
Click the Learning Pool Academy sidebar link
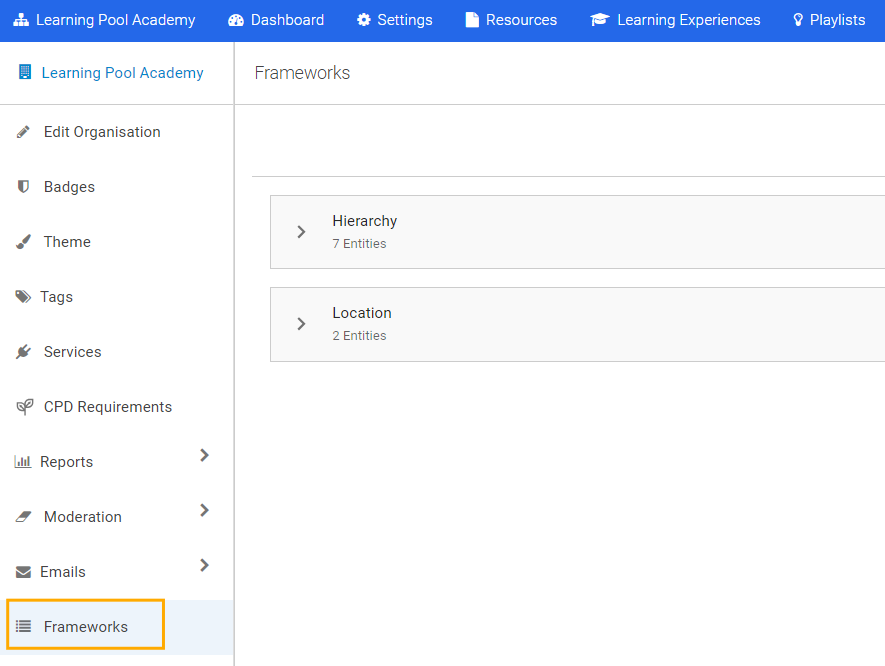pyautogui.click(x=123, y=72)
